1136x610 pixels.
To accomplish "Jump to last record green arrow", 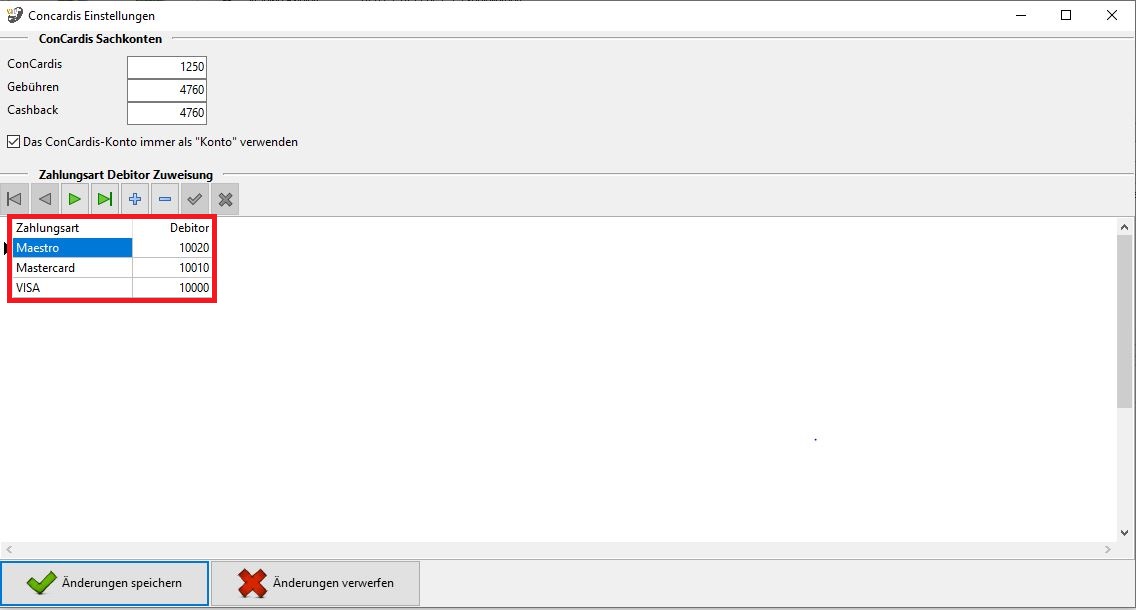I will 105,199.
